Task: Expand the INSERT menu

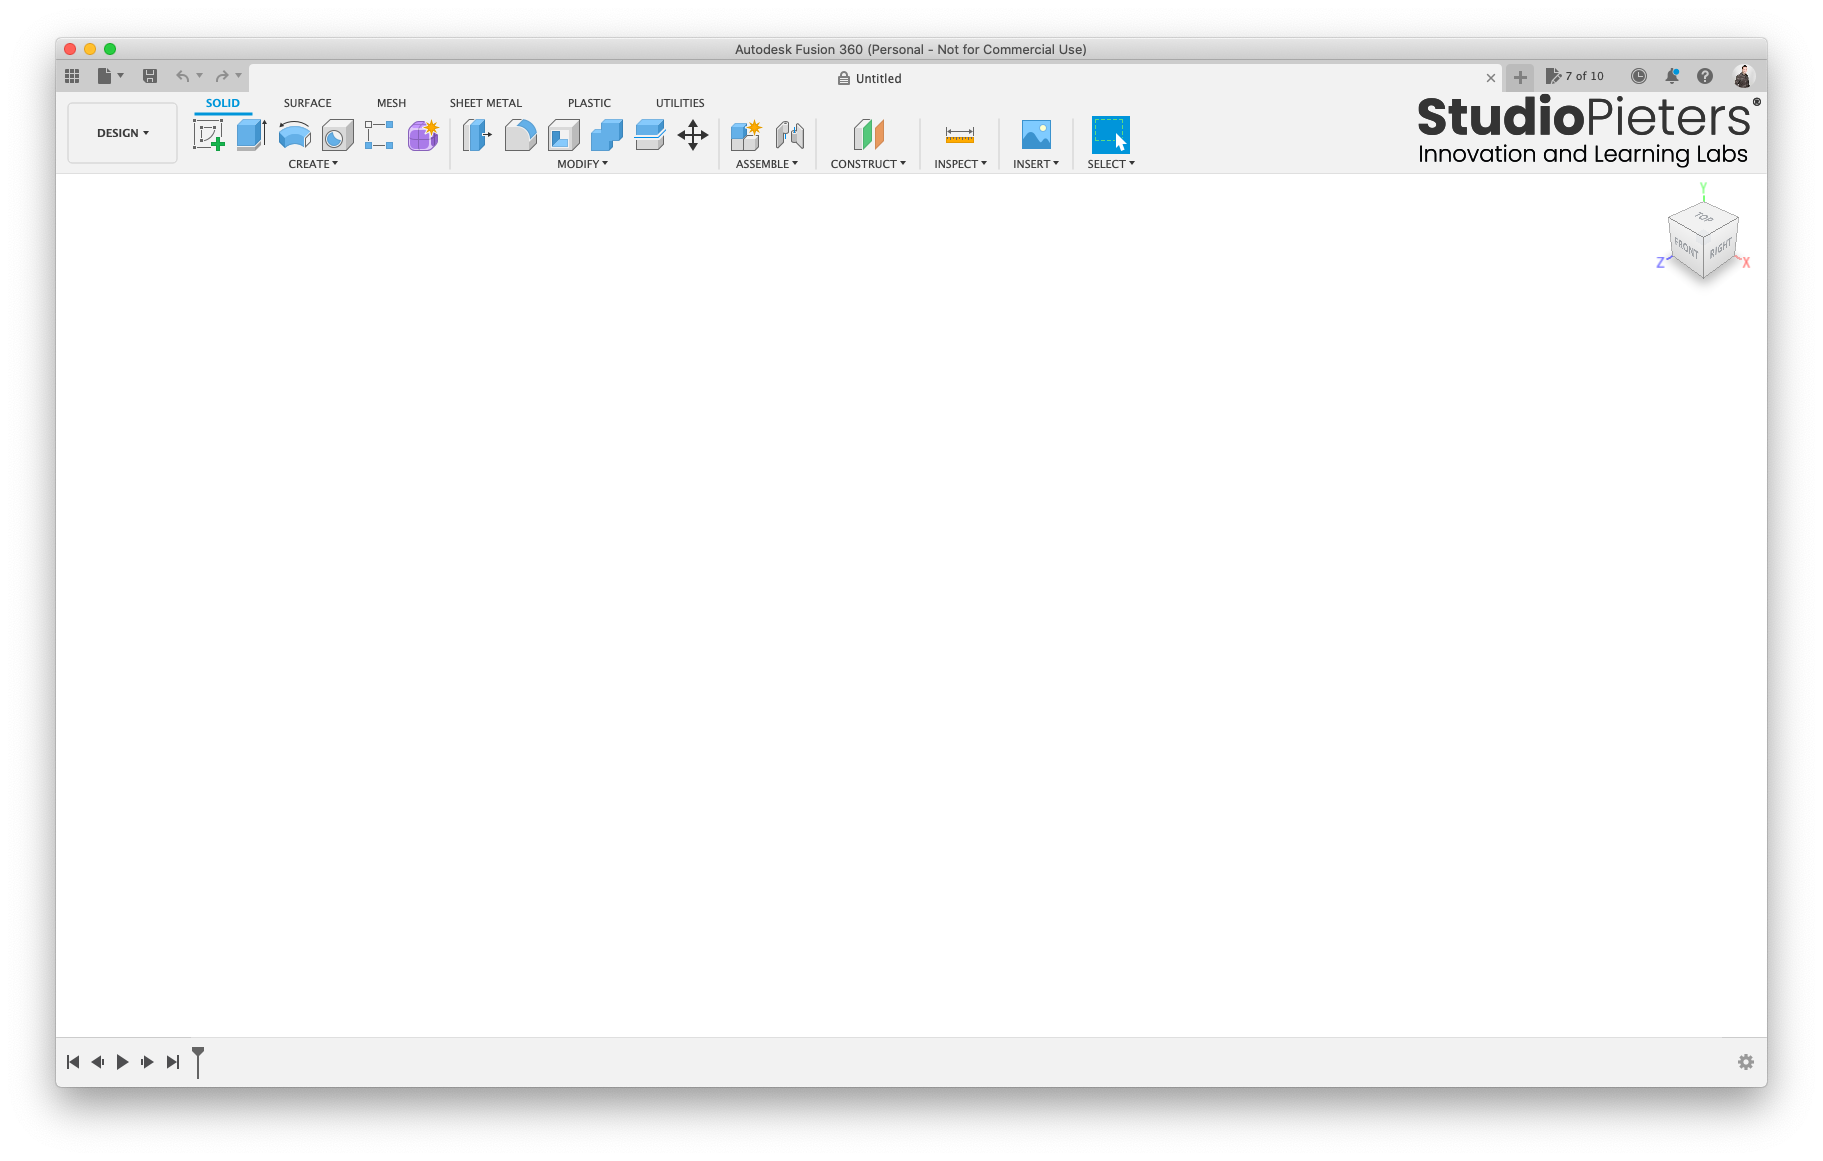Action: [x=1036, y=164]
